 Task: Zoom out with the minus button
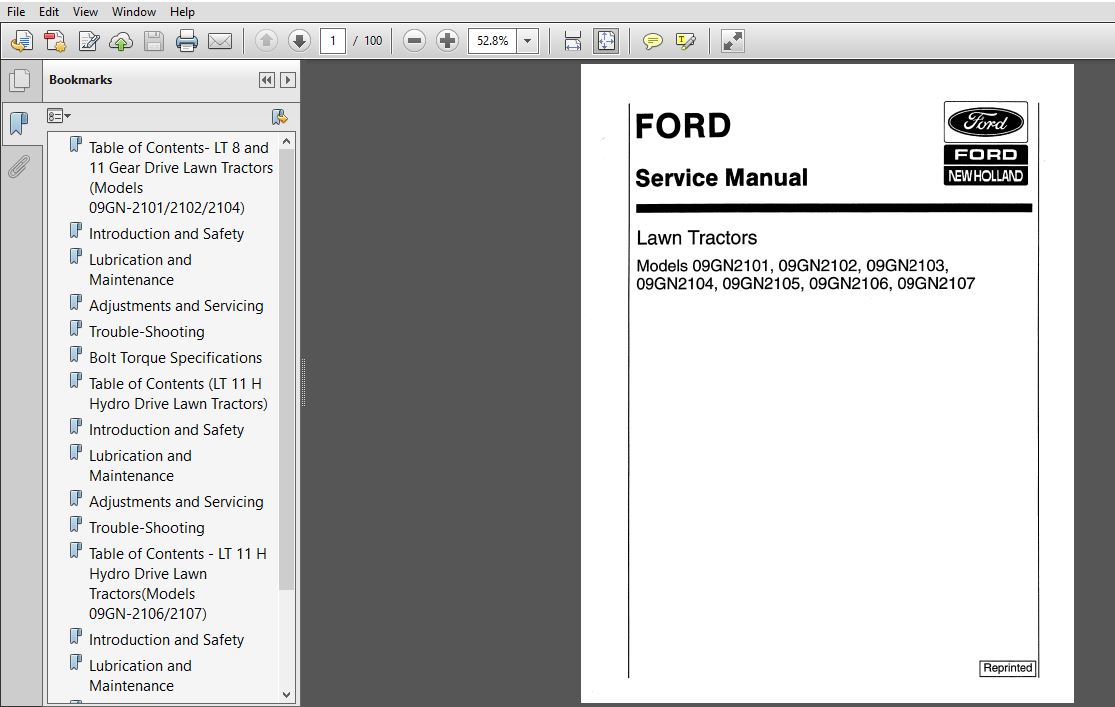(414, 41)
